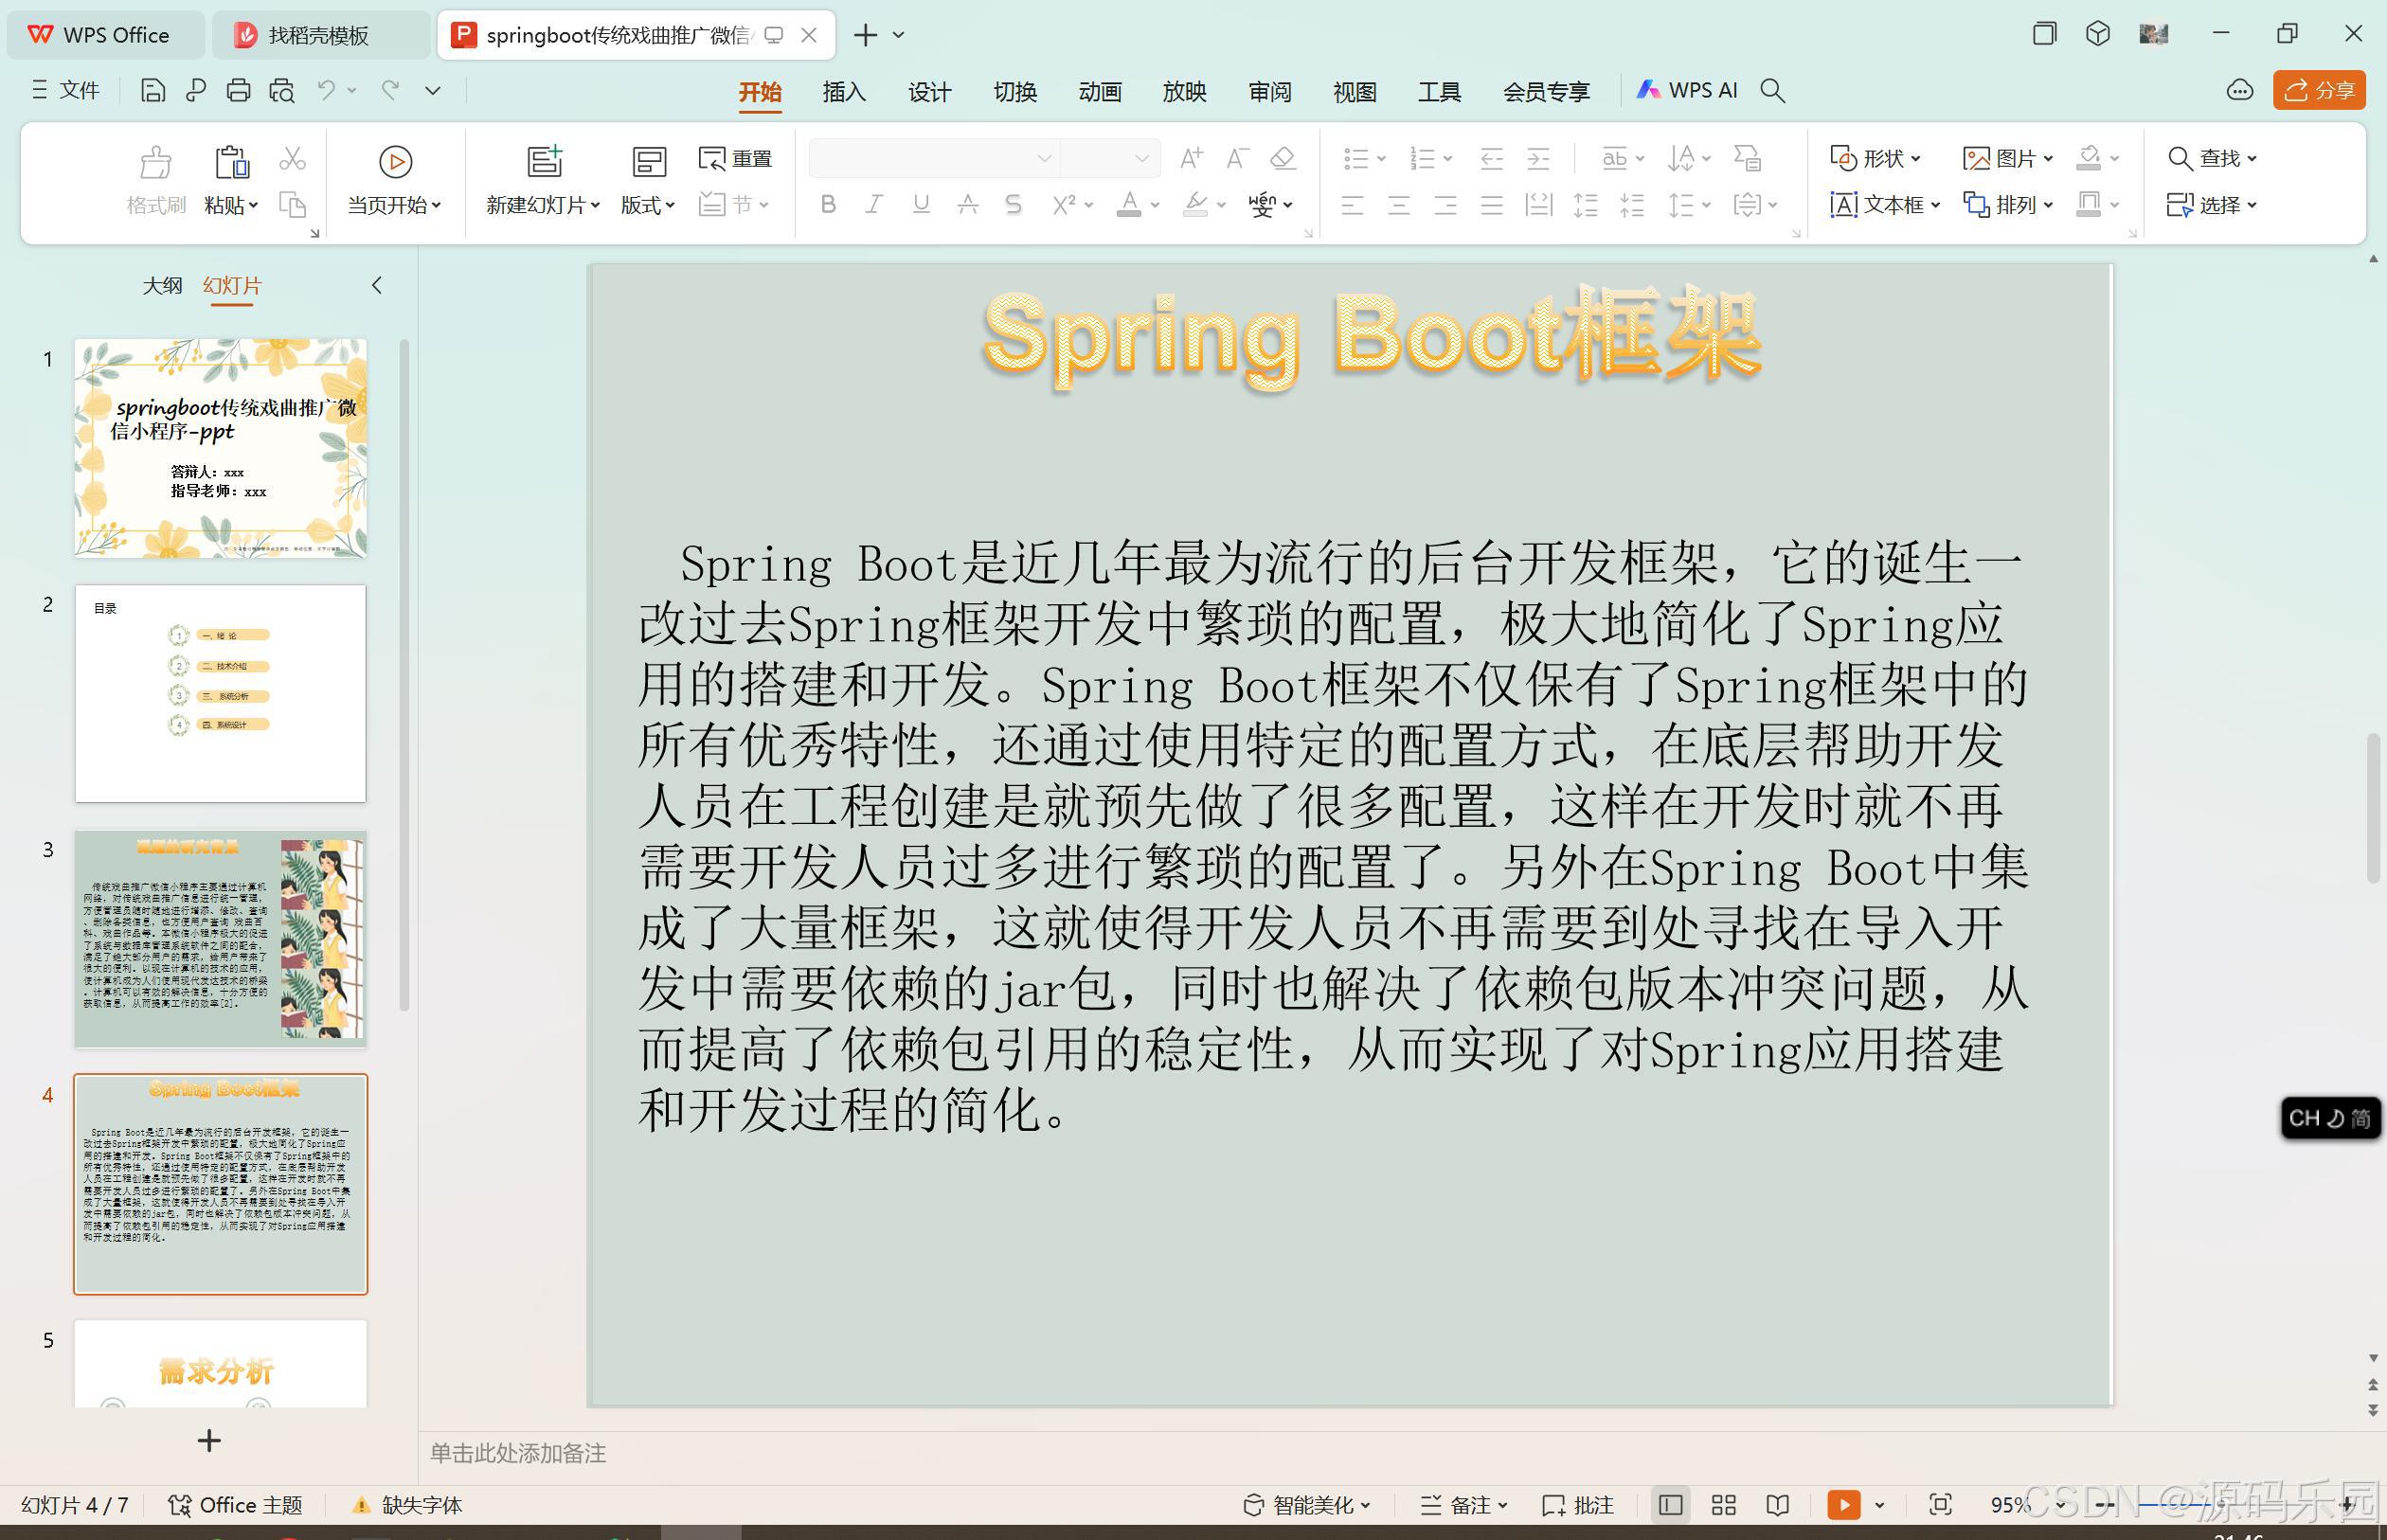2387x1540 pixels.
Task: Click the Share (分享) button
Action: click(x=2318, y=91)
